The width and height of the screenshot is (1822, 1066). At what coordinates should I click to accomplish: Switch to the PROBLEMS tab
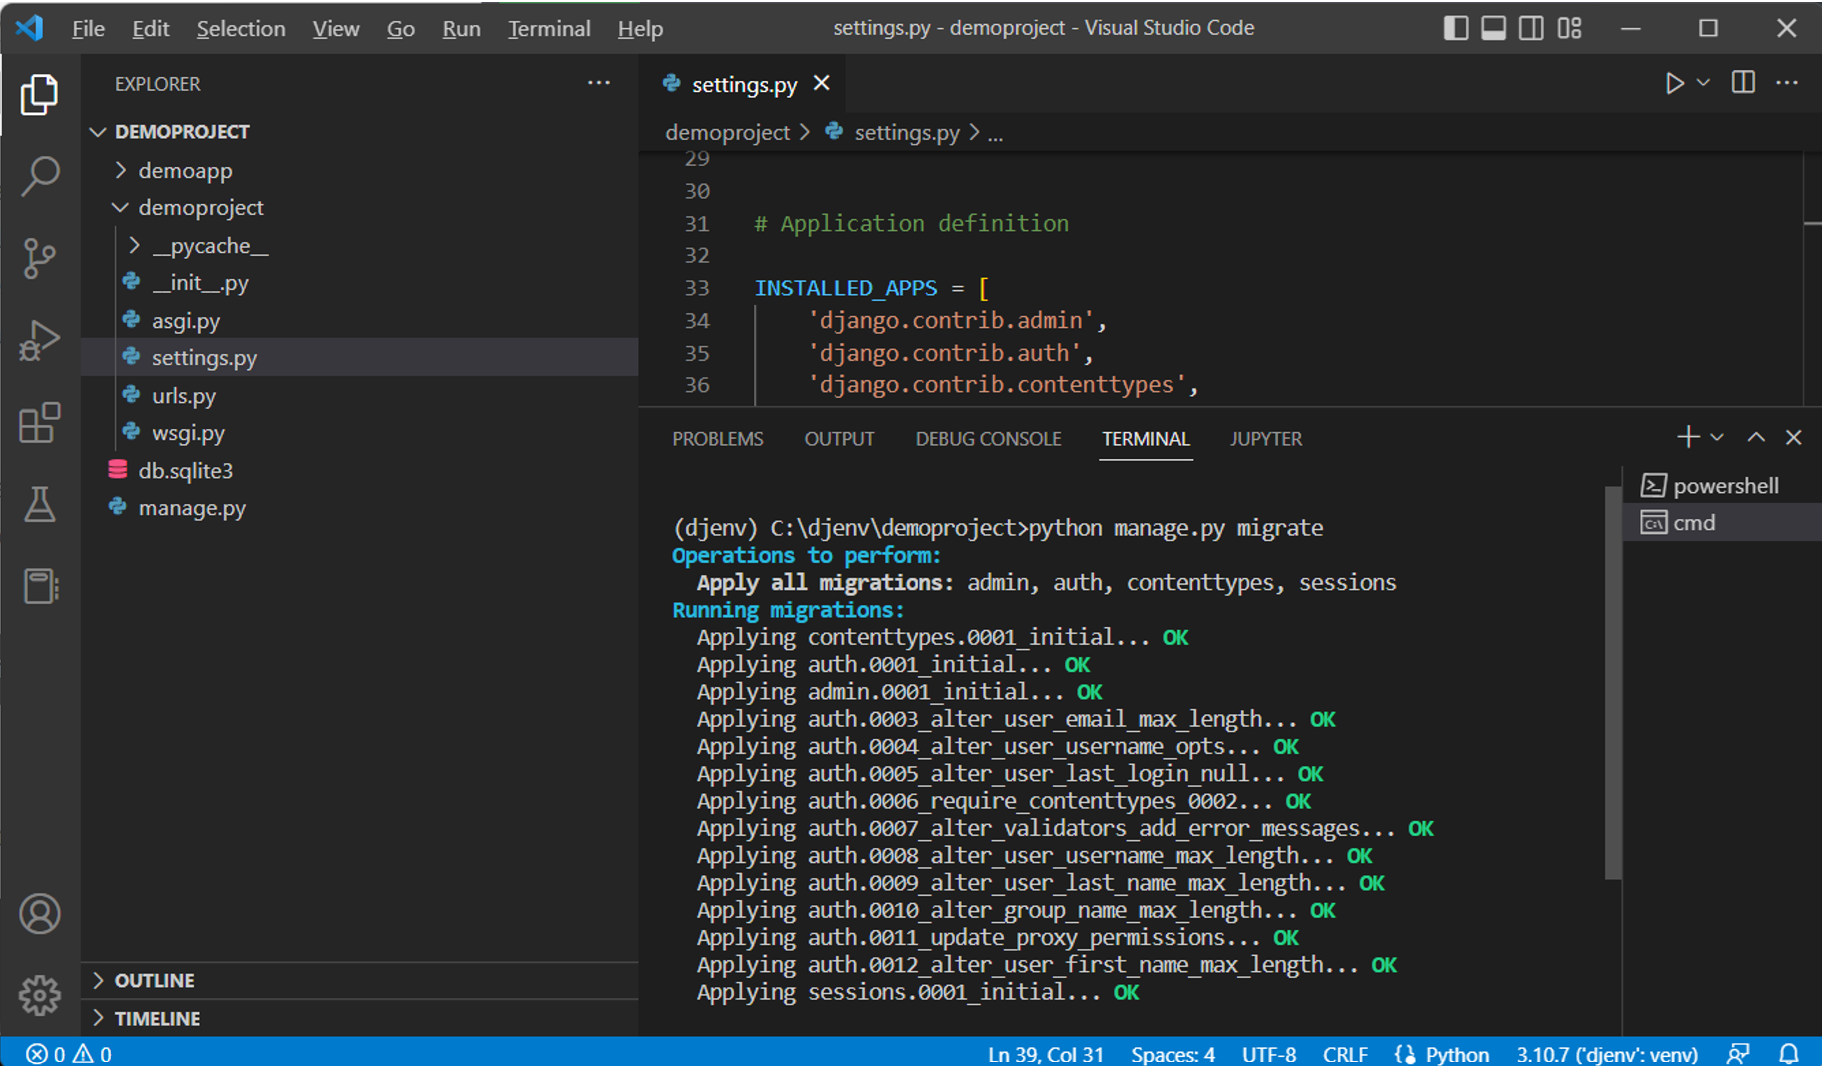[x=717, y=439]
